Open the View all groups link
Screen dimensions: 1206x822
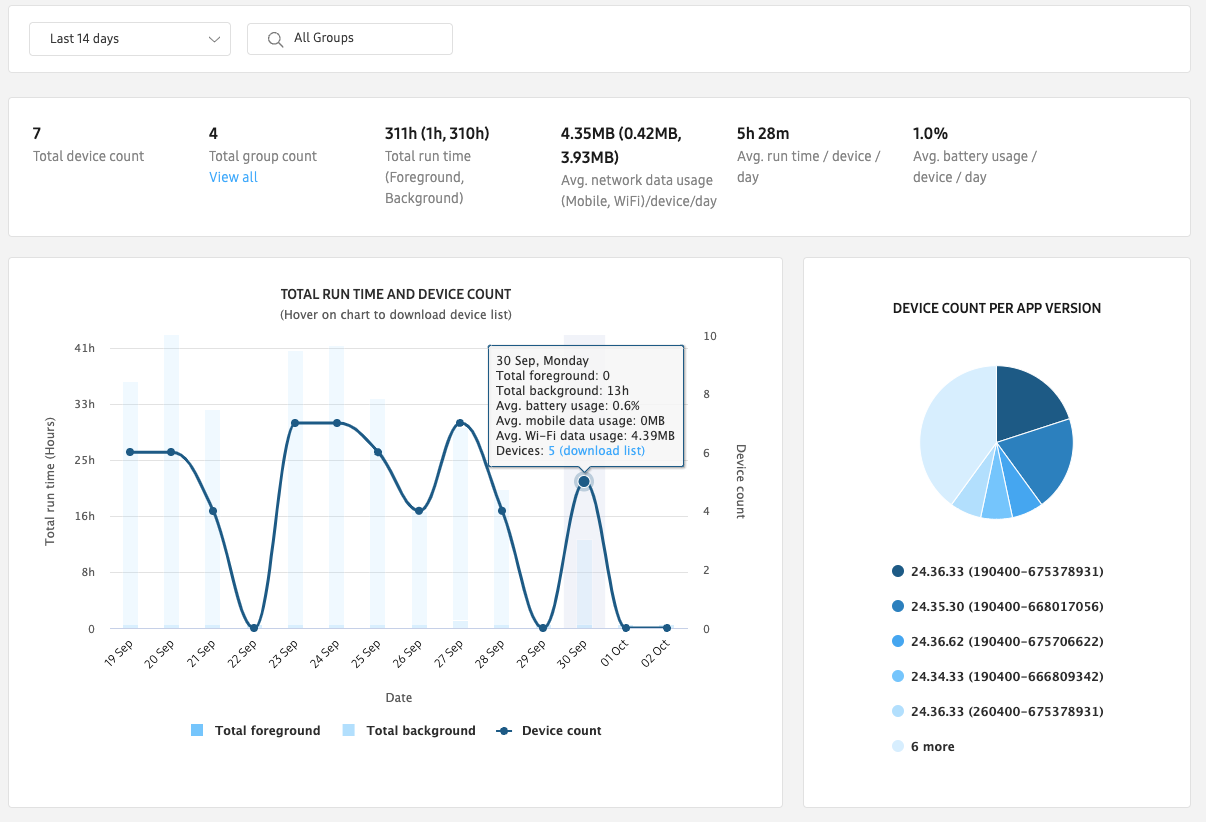tap(233, 177)
